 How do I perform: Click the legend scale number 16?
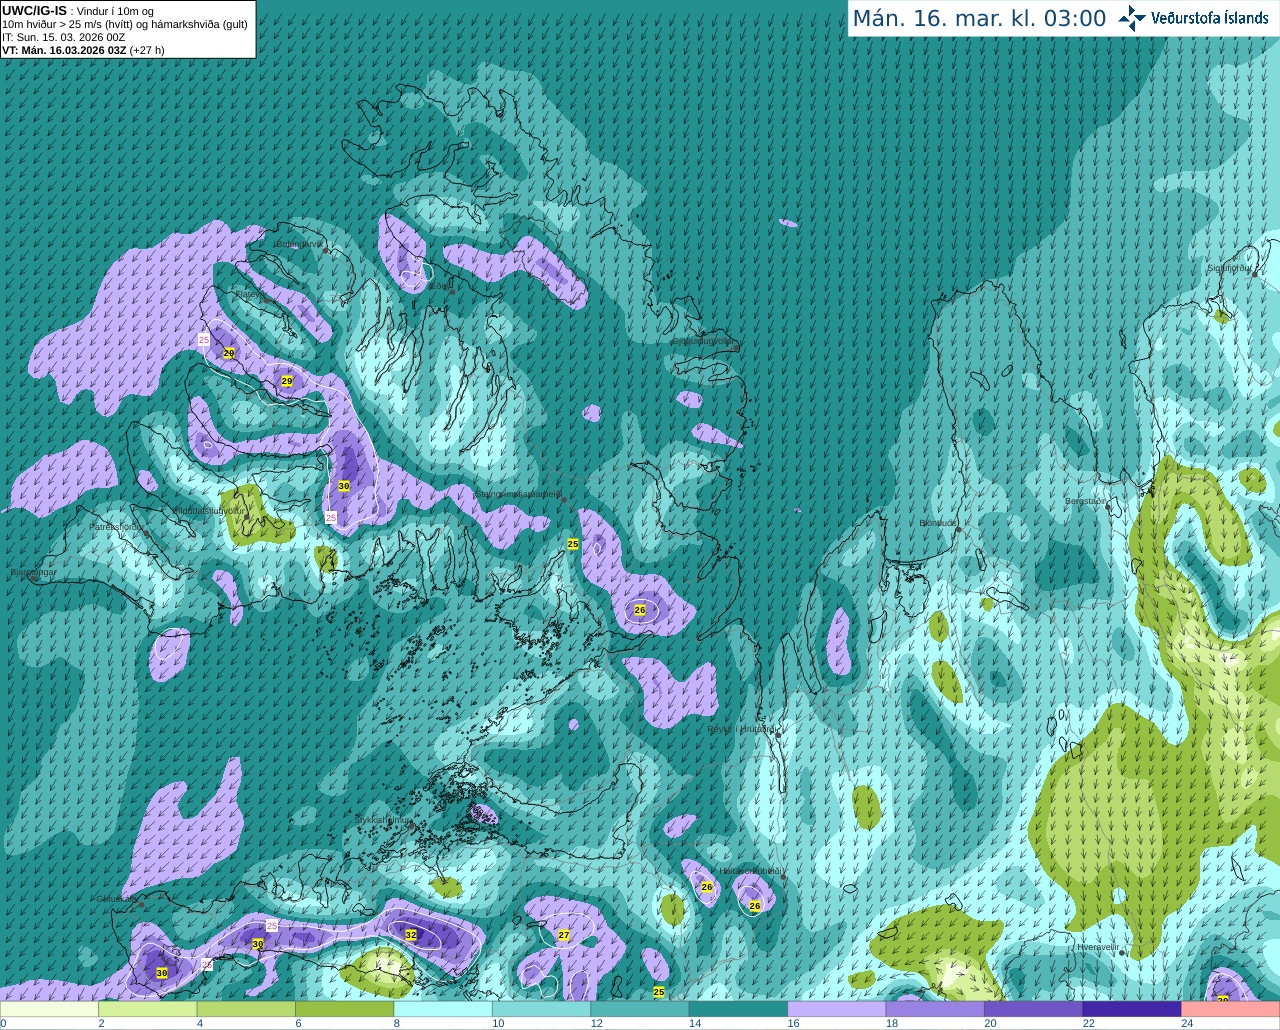tap(793, 1023)
